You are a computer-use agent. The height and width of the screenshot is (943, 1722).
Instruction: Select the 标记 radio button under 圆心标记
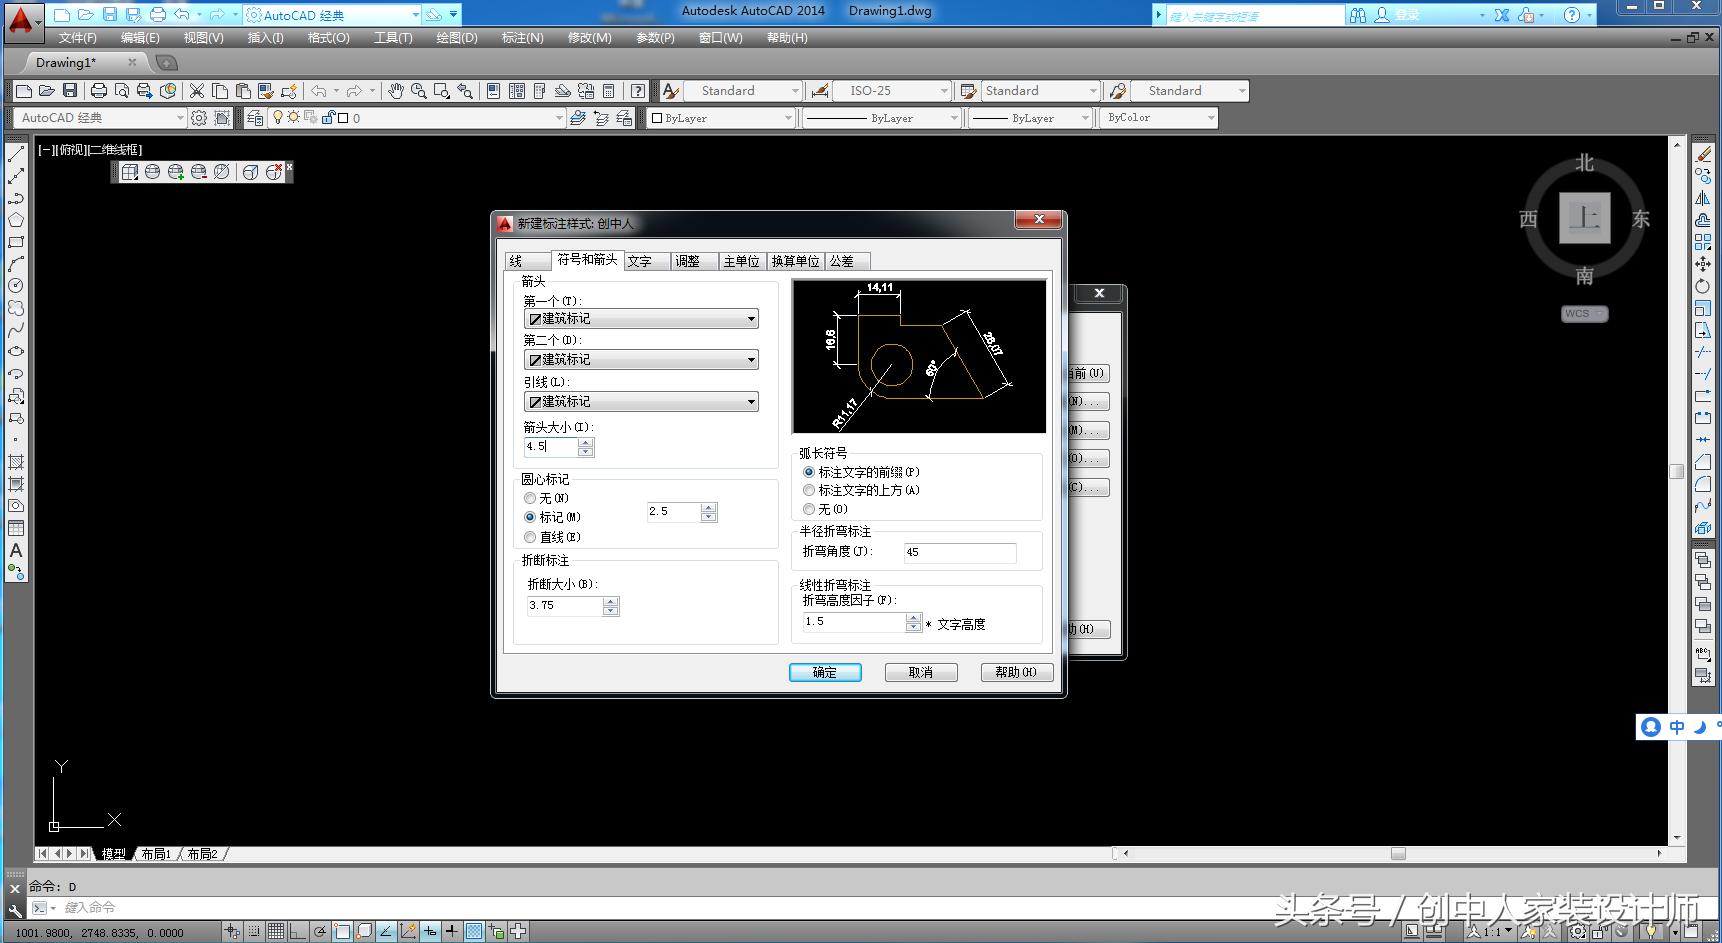(530, 517)
